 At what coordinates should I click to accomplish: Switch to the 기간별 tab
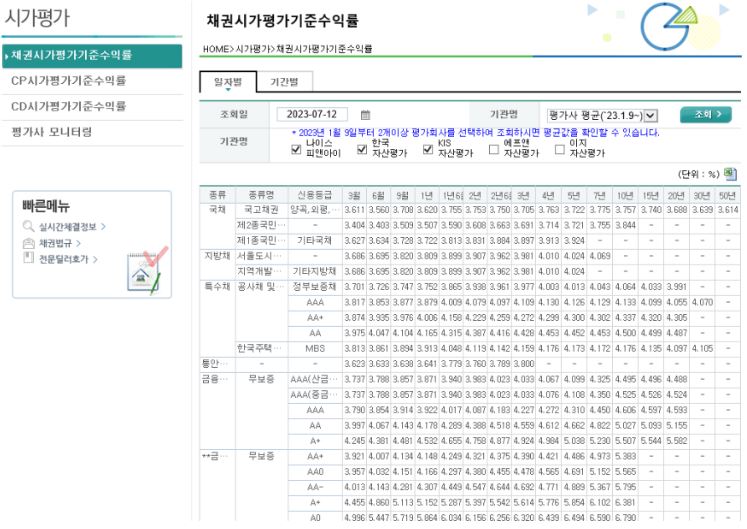click(x=284, y=82)
